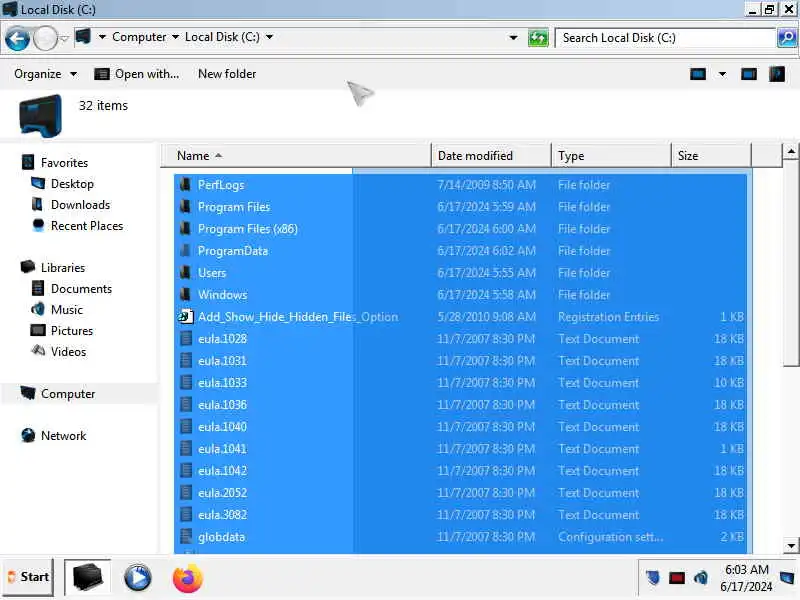Focus the Search Local Disk (C:) field

coord(665,38)
